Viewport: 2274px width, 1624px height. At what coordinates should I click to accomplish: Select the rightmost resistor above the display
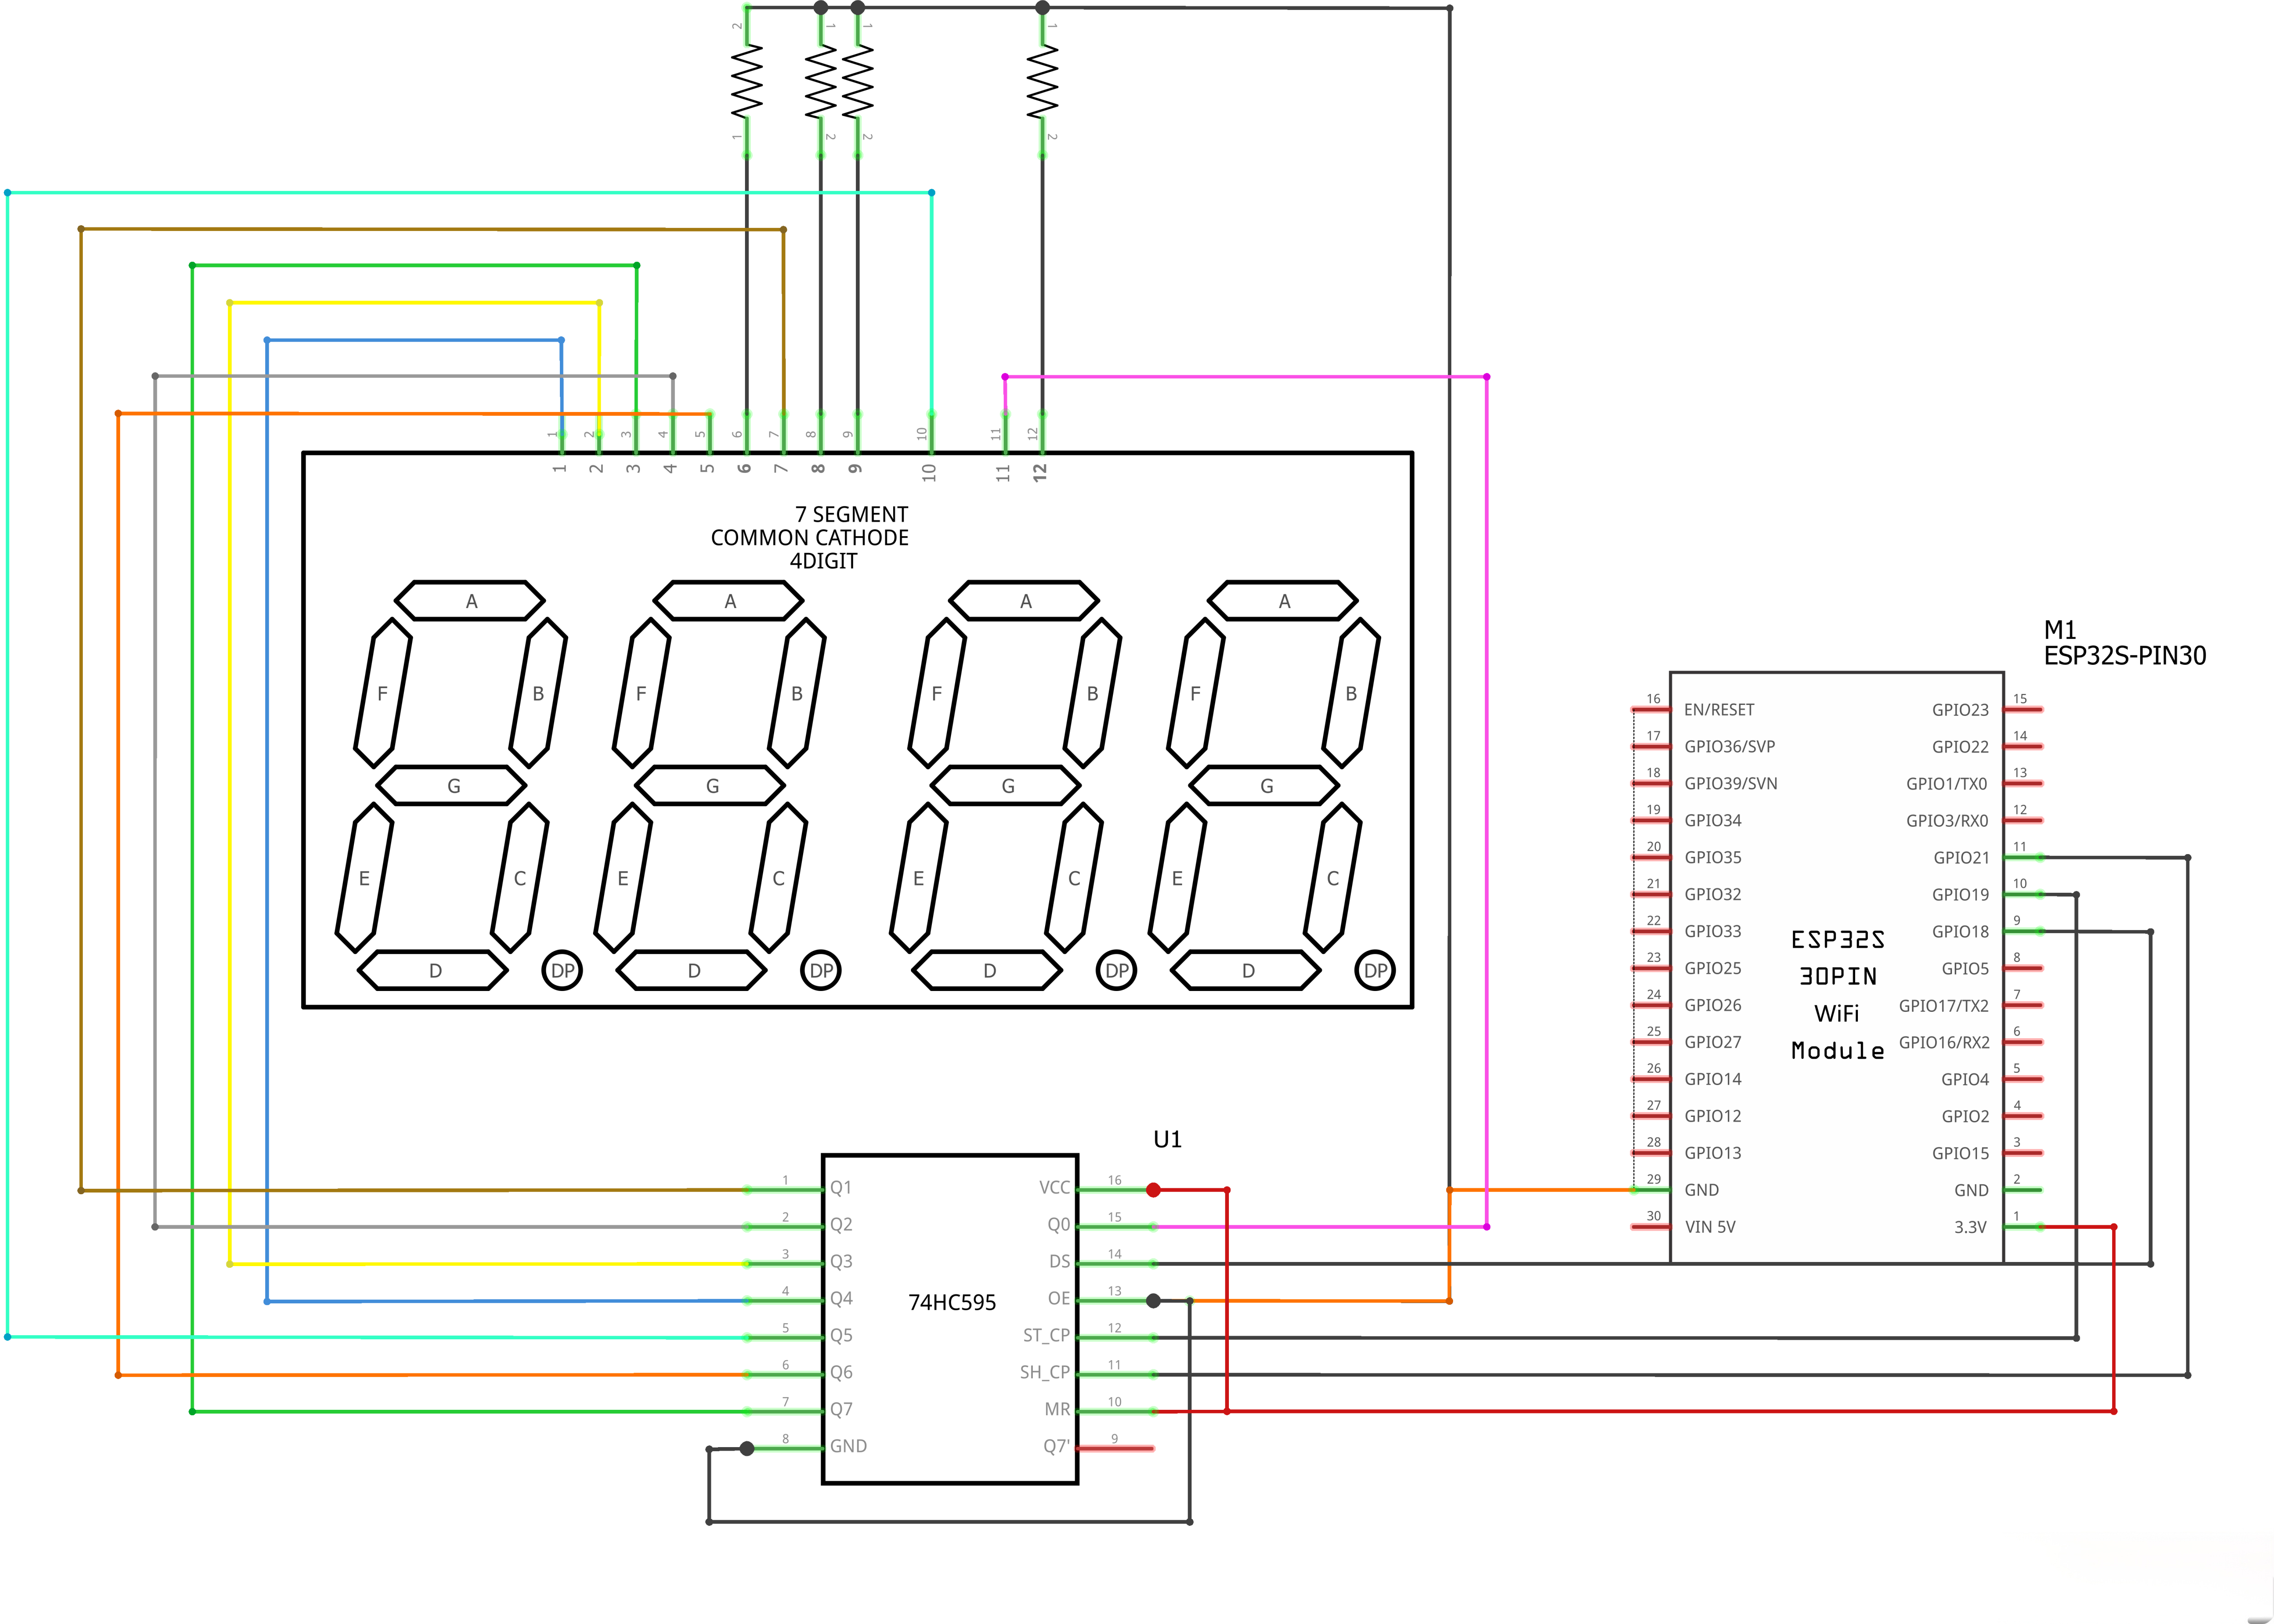coord(1042,85)
